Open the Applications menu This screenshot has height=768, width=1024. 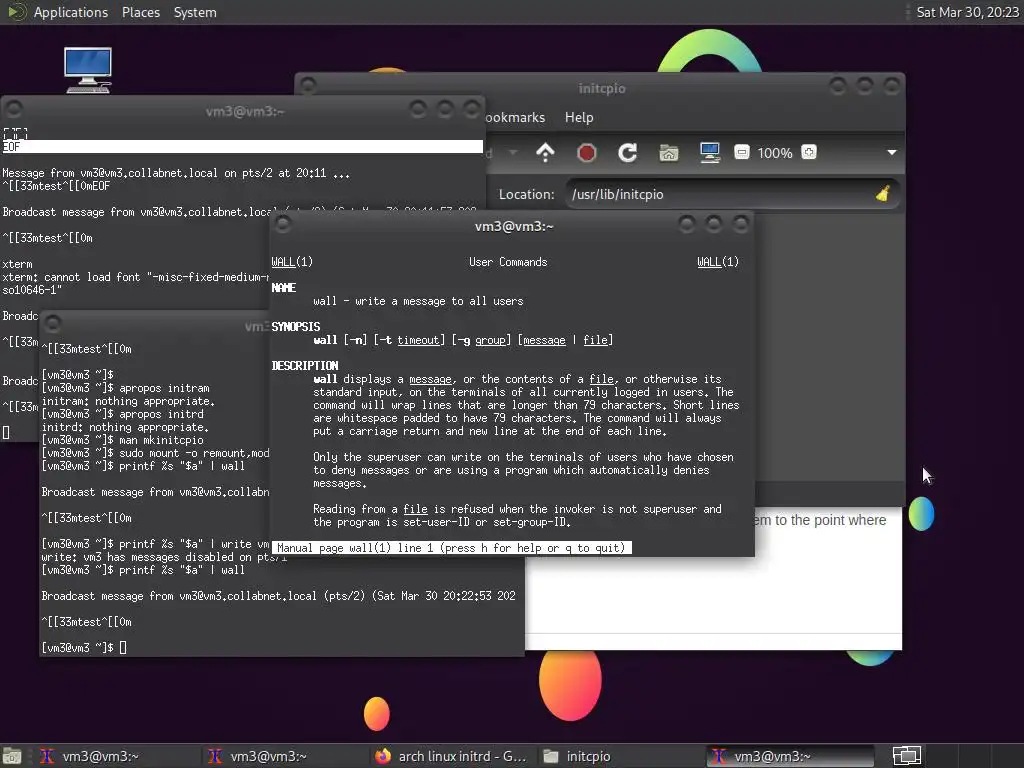coord(71,12)
